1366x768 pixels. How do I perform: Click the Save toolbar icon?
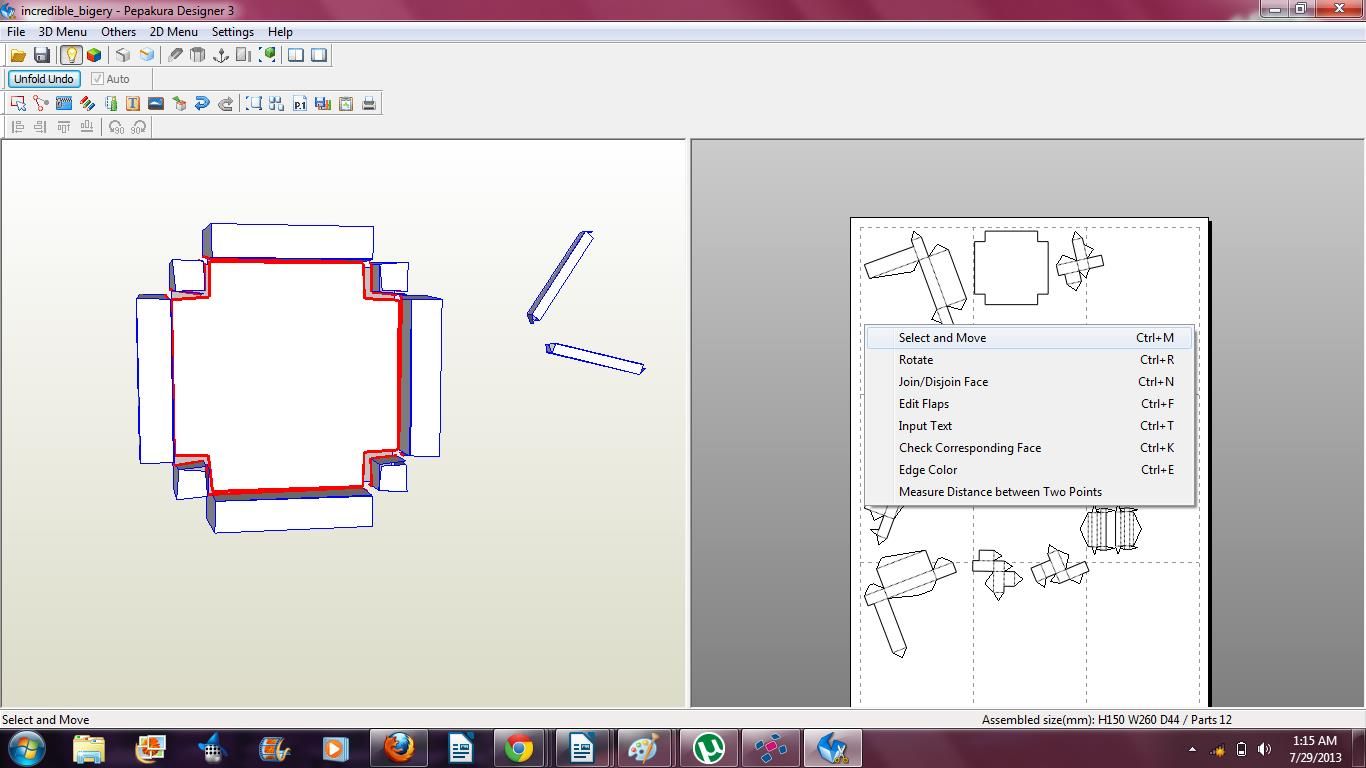coord(42,55)
